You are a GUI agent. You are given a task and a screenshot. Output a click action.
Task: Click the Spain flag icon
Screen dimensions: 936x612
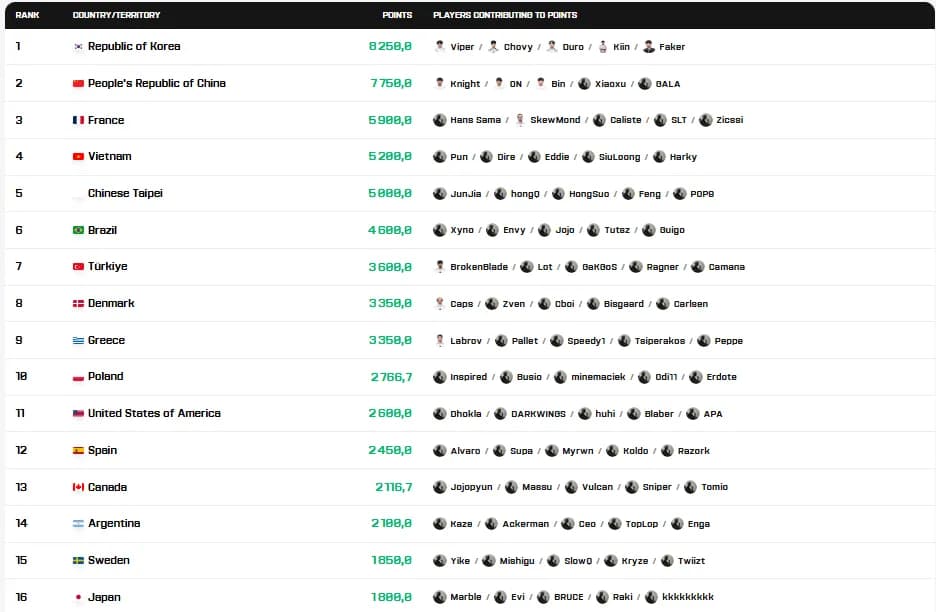pos(78,450)
